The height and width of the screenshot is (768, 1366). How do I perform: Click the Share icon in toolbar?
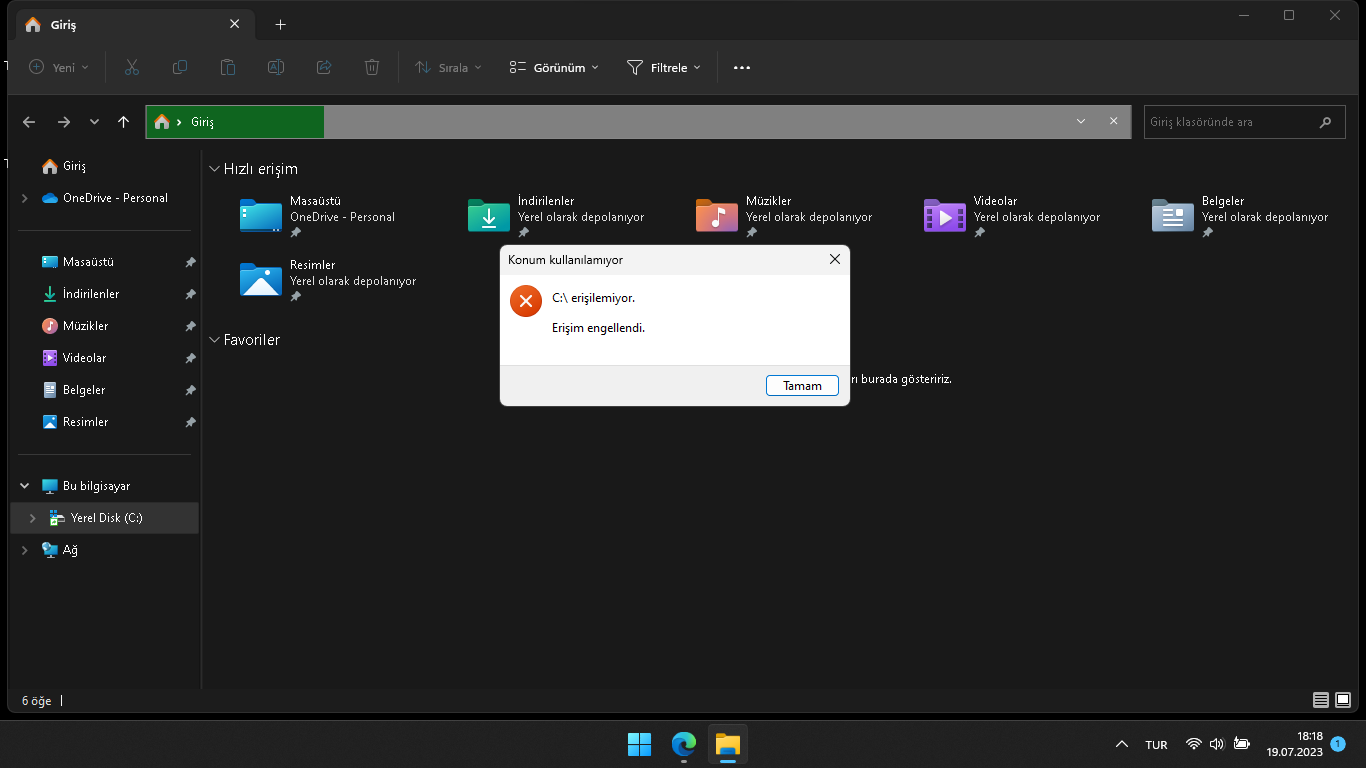(x=324, y=67)
